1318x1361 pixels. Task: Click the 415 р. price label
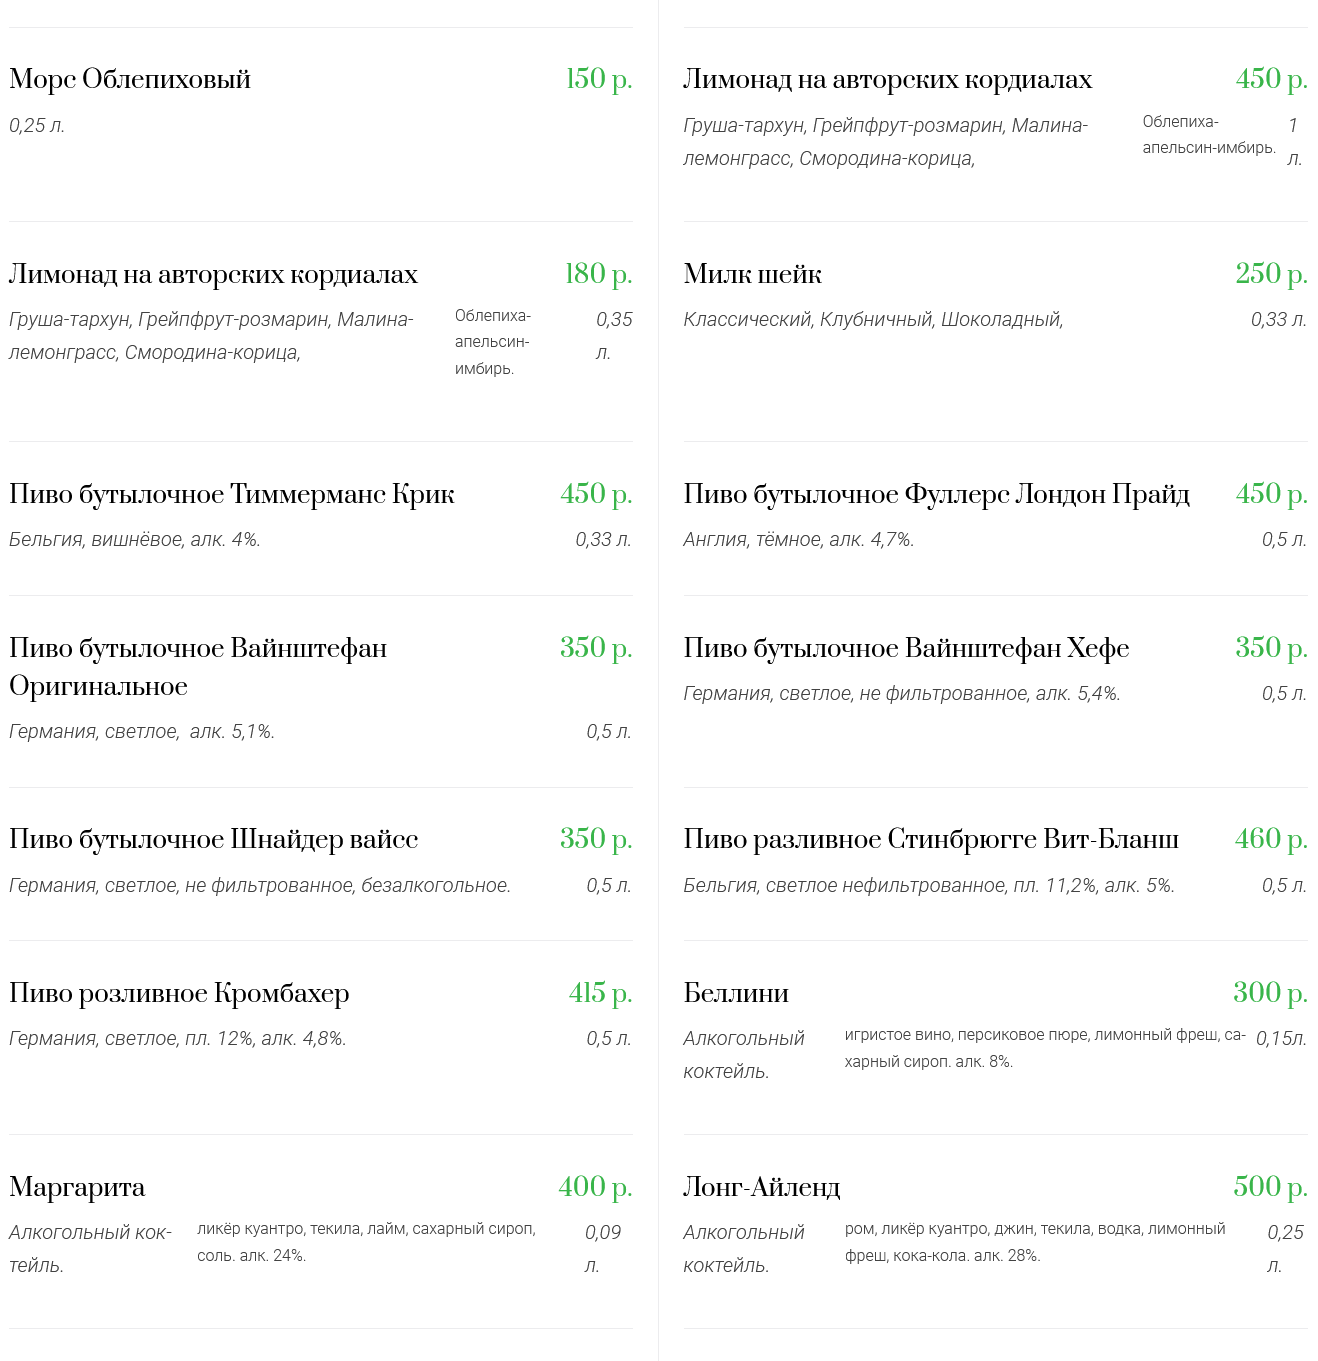coord(600,993)
